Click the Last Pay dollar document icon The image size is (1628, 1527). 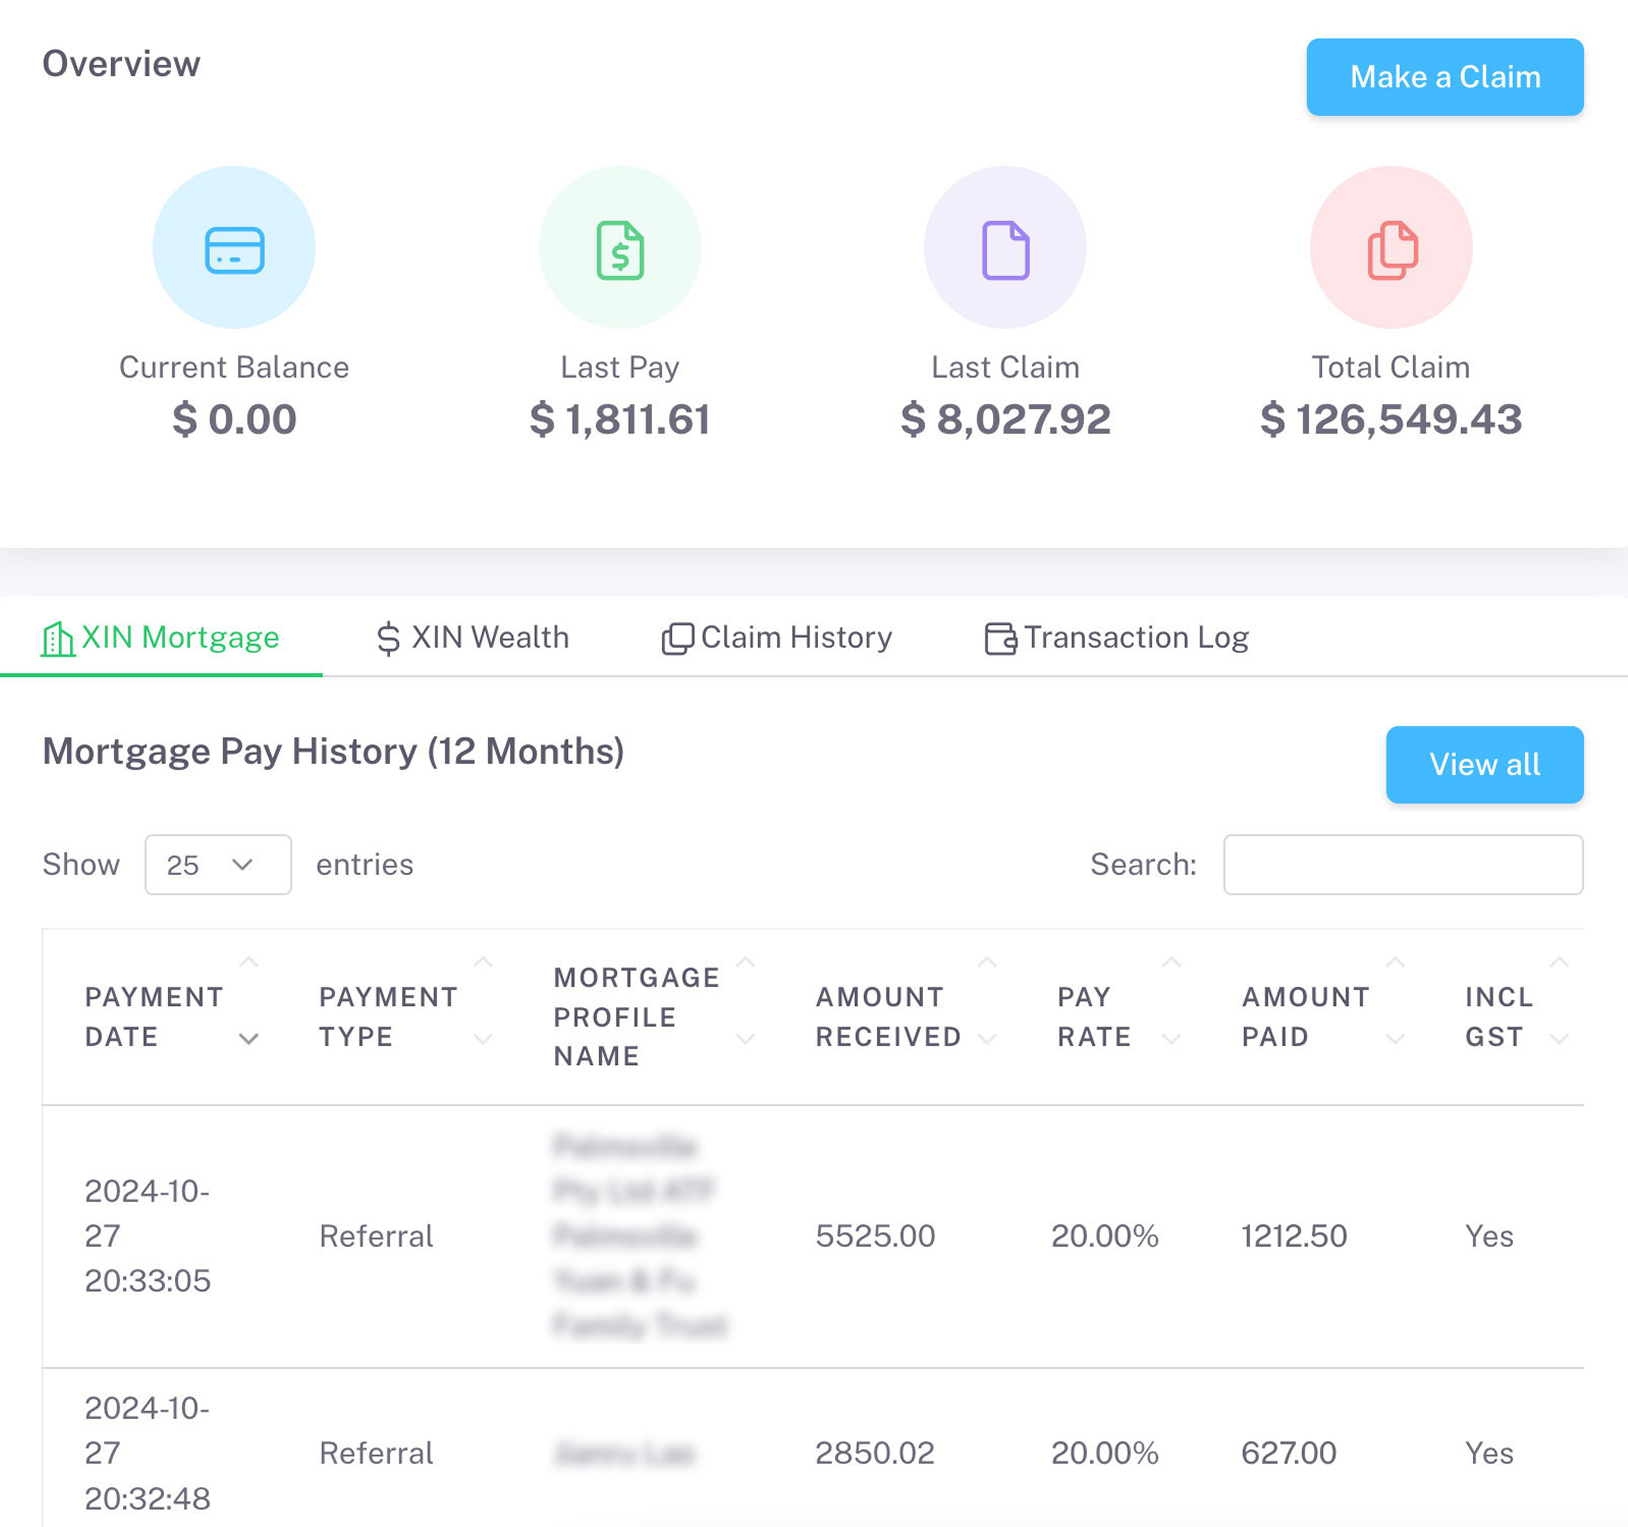(x=620, y=249)
